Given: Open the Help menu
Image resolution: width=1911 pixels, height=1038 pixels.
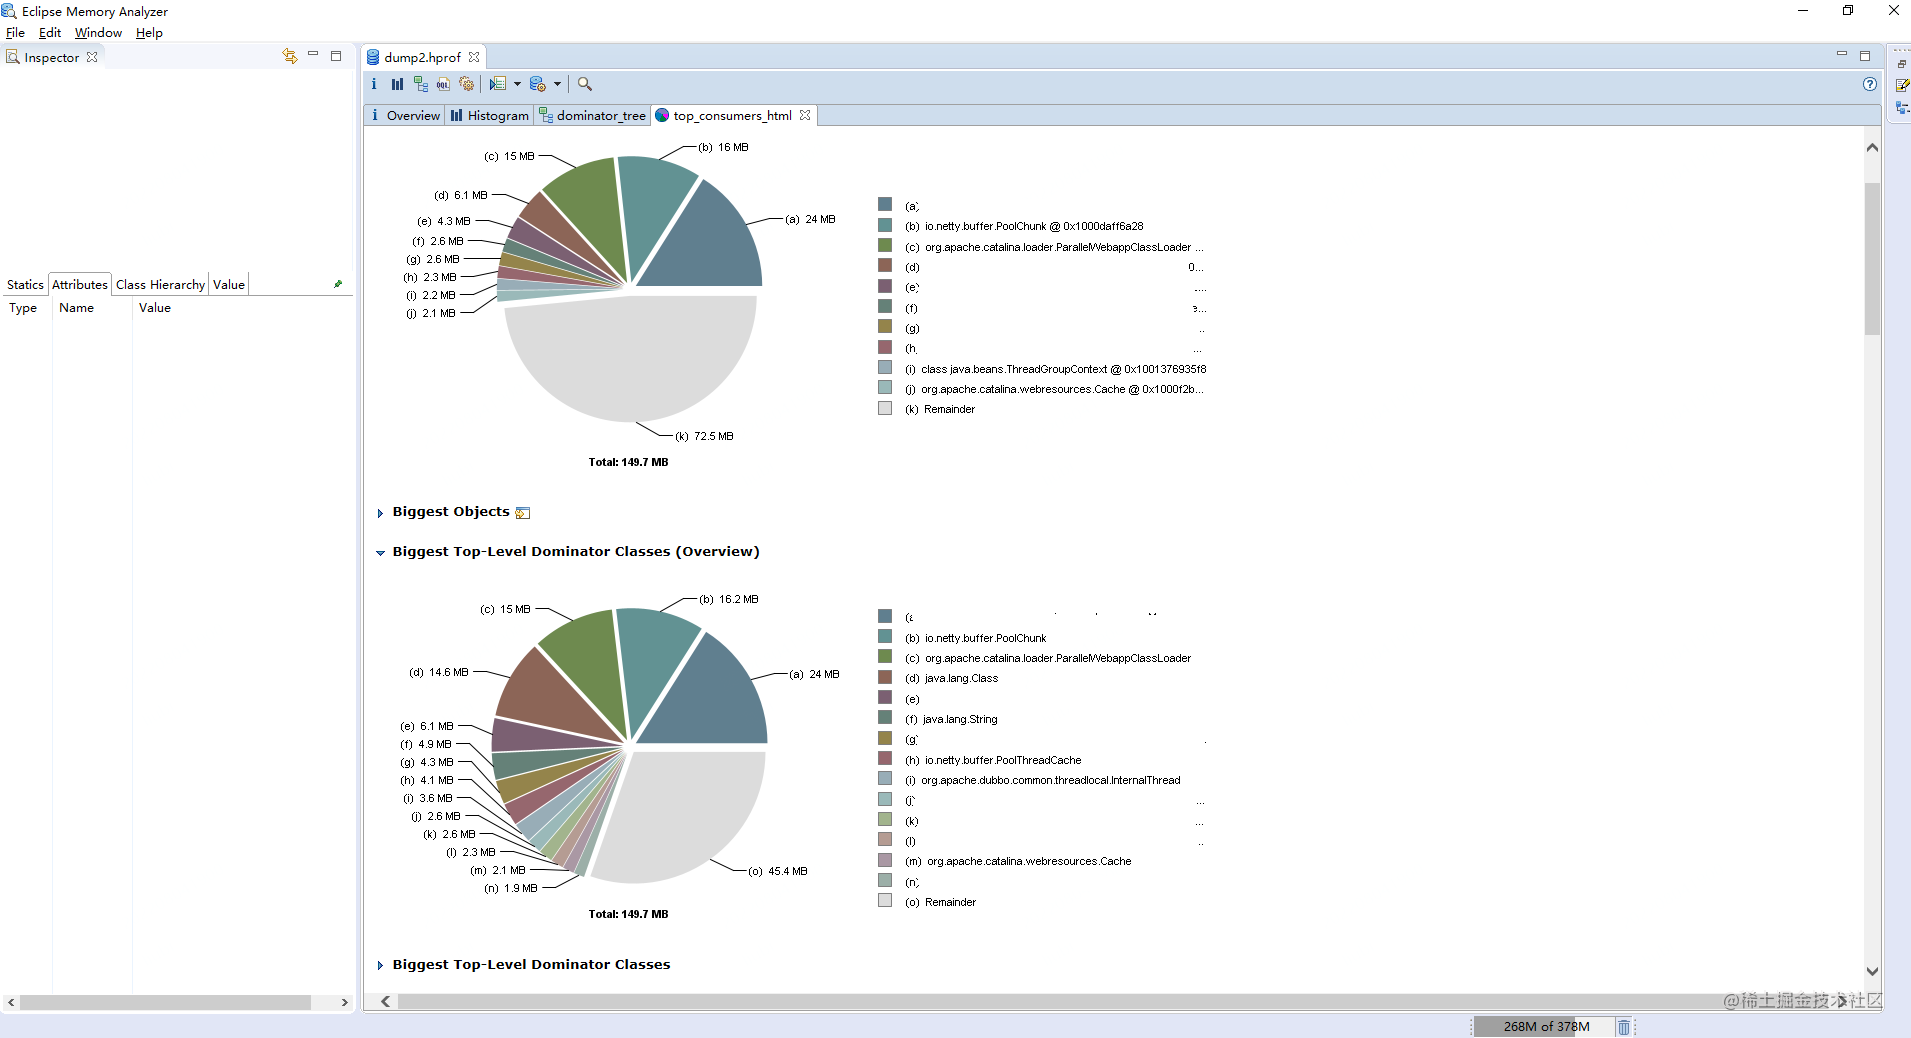Looking at the screenshot, I should click(x=149, y=33).
